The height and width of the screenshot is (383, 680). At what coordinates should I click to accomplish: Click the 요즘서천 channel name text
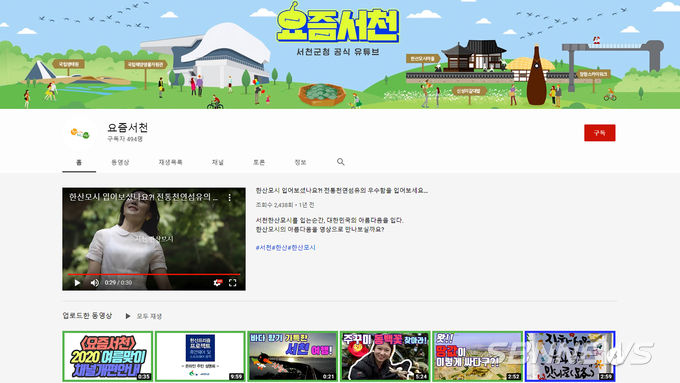pos(128,128)
